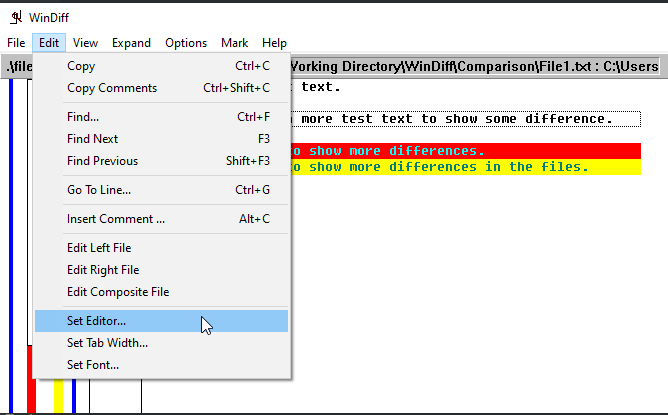Click the WinDiff application icon in title bar
The width and height of the screenshot is (668, 415).
(x=16, y=17)
